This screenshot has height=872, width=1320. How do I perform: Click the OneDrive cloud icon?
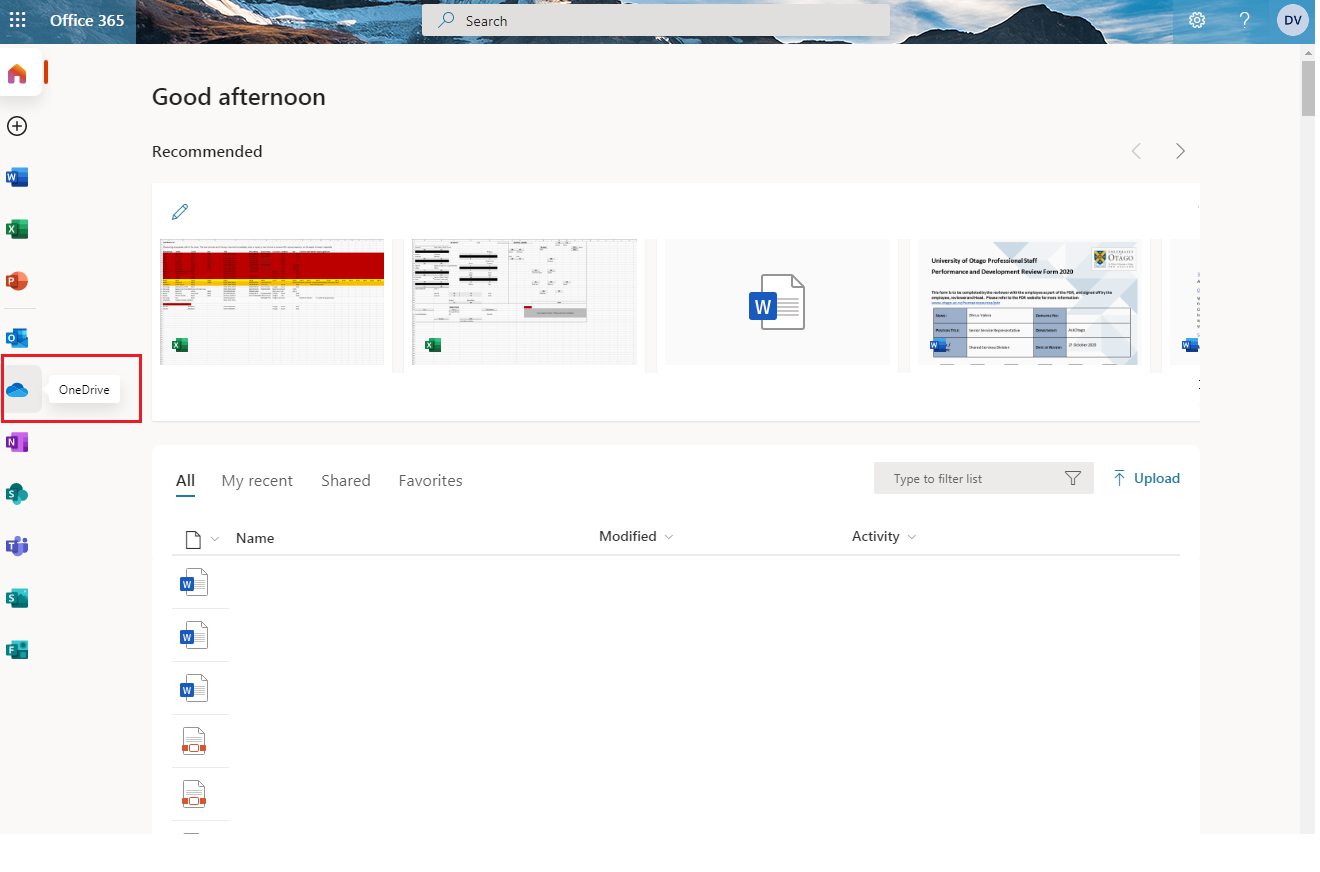pyautogui.click(x=17, y=390)
